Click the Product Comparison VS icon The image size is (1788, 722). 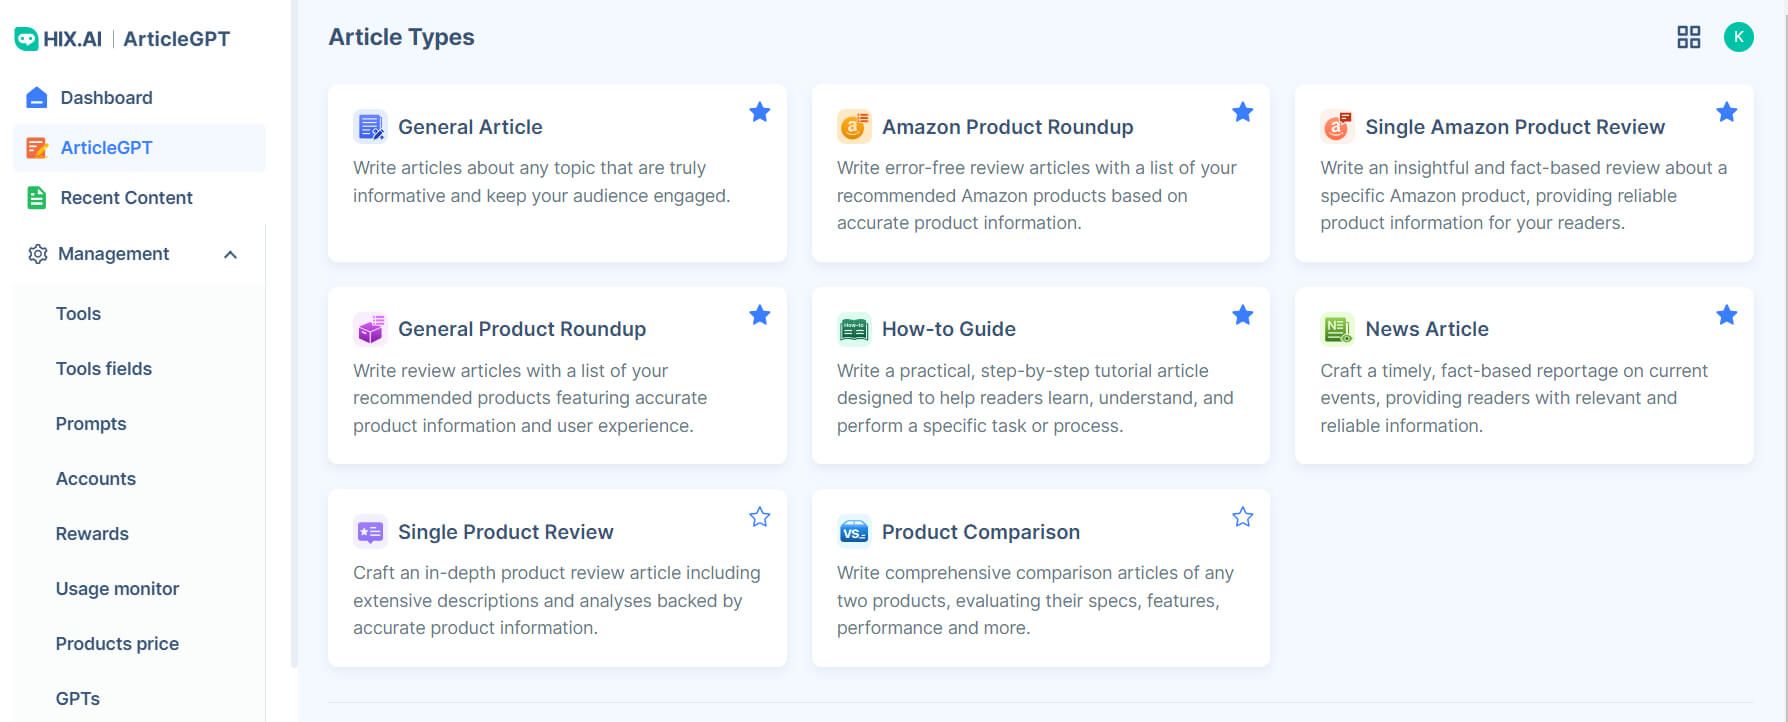(853, 532)
